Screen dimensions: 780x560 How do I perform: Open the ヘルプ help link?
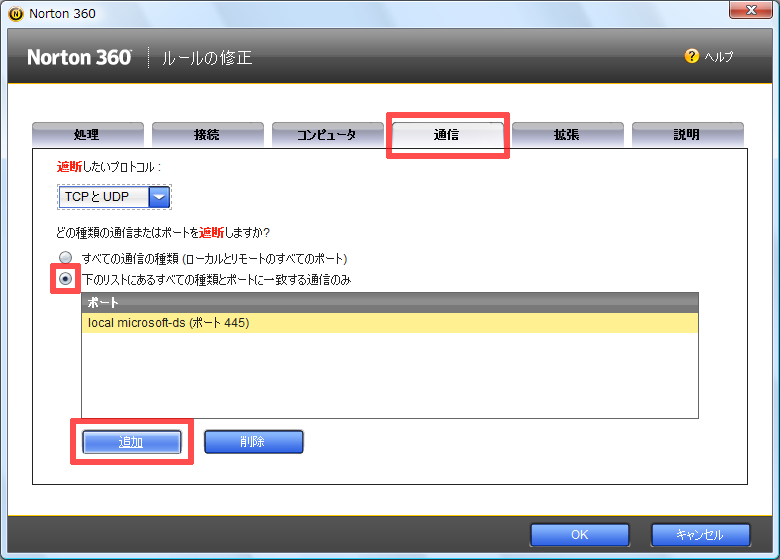[x=718, y=57]
